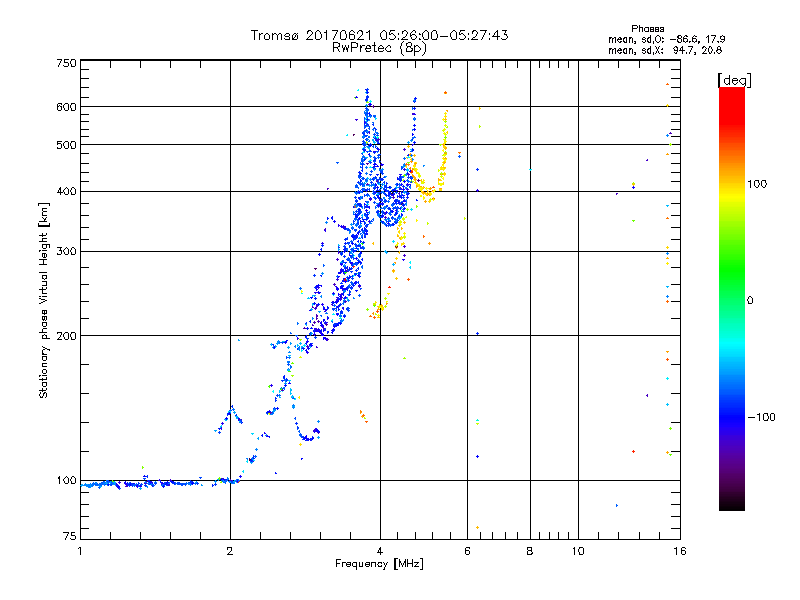Viewport: 800px width, 600px height.
Task: Click the blue trace peak near 2 MHz
Action: coord(232,408)
